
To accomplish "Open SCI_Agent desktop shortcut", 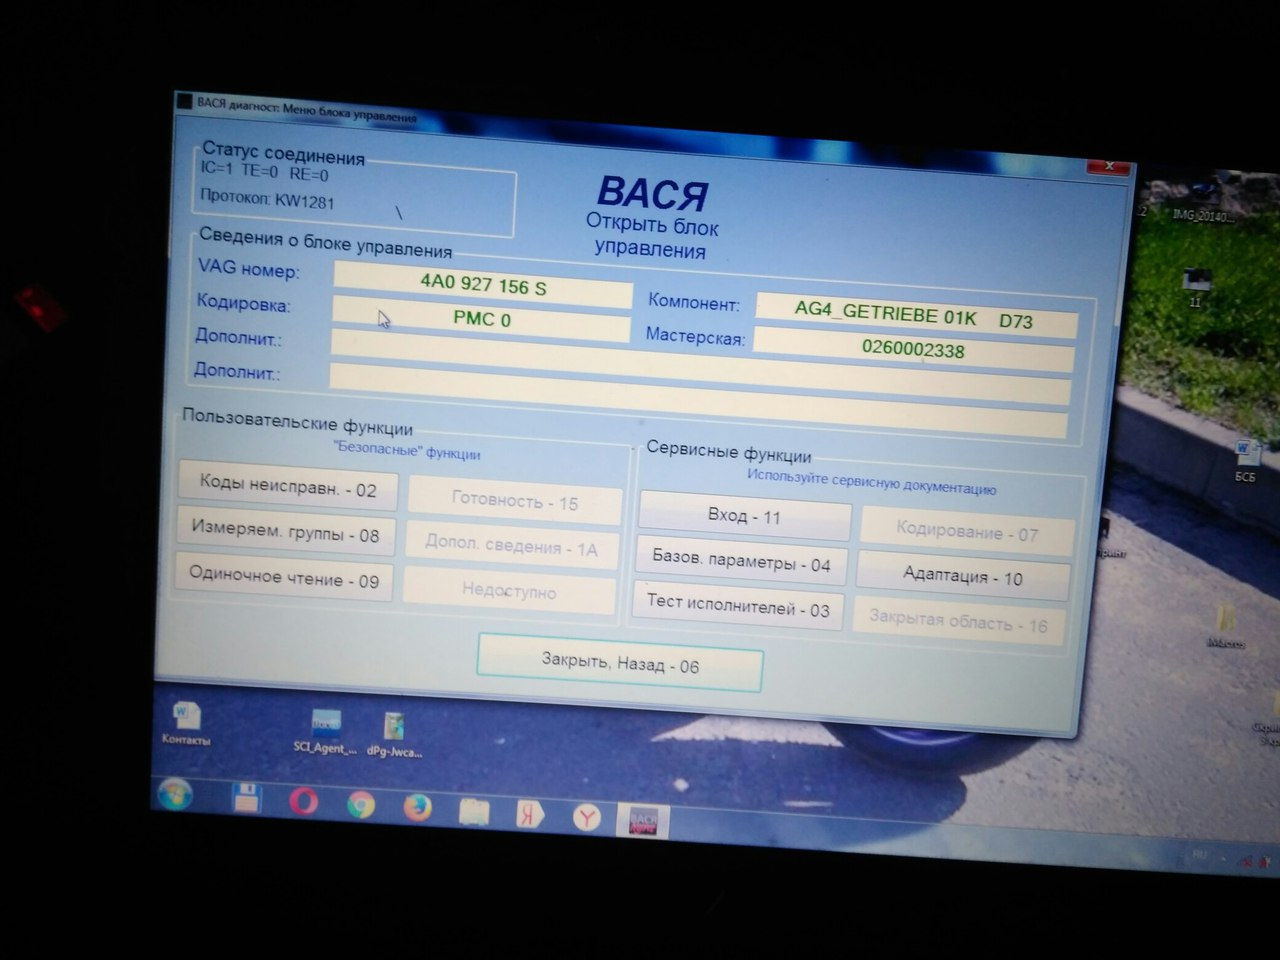I will [324, 732].
